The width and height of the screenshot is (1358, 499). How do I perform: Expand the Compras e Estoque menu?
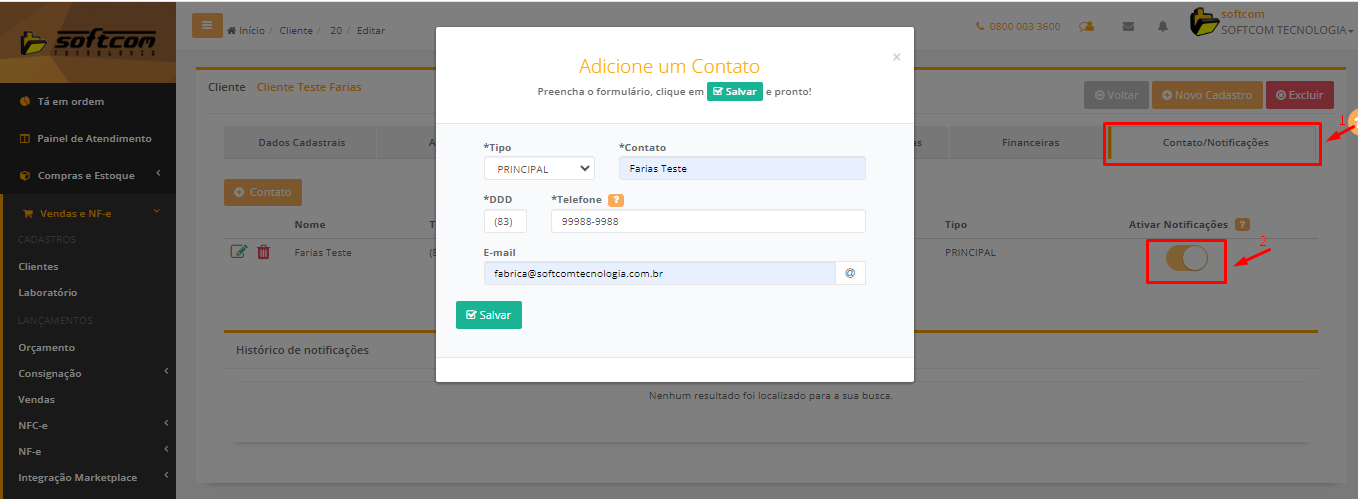tap(88, 176)
